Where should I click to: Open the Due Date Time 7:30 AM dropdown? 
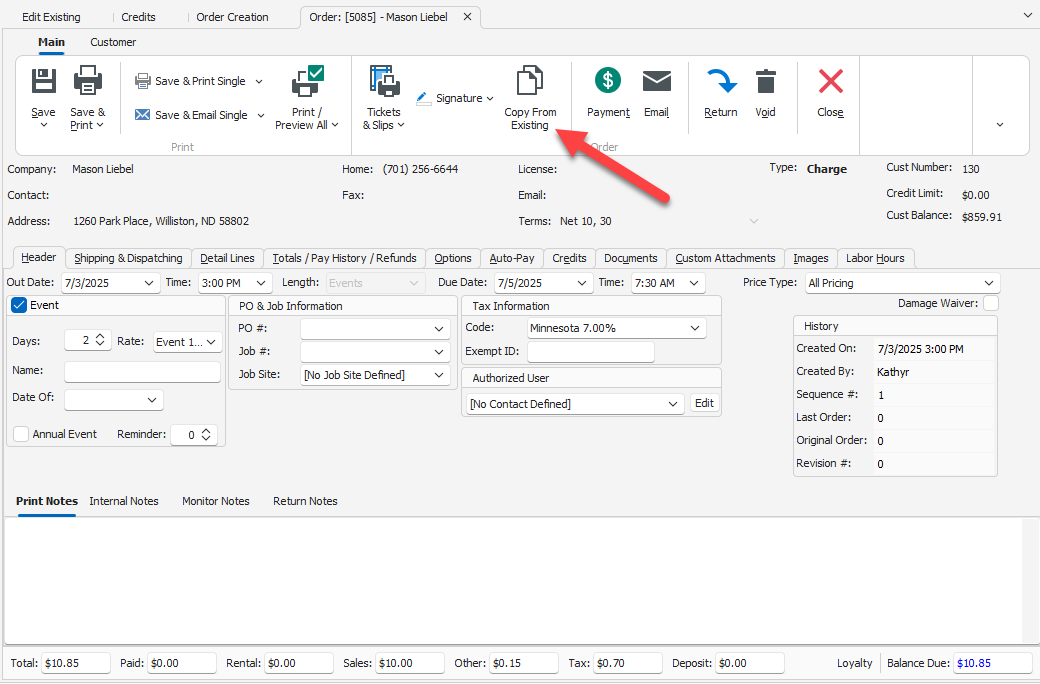coord(694,283)
